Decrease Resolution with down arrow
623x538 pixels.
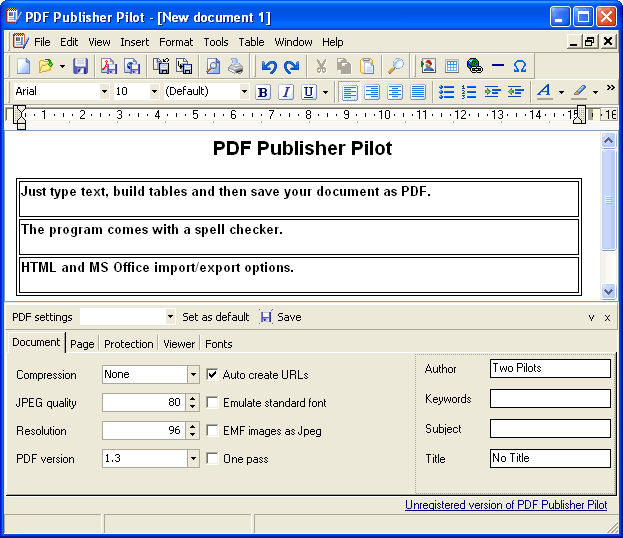(193, 435)
